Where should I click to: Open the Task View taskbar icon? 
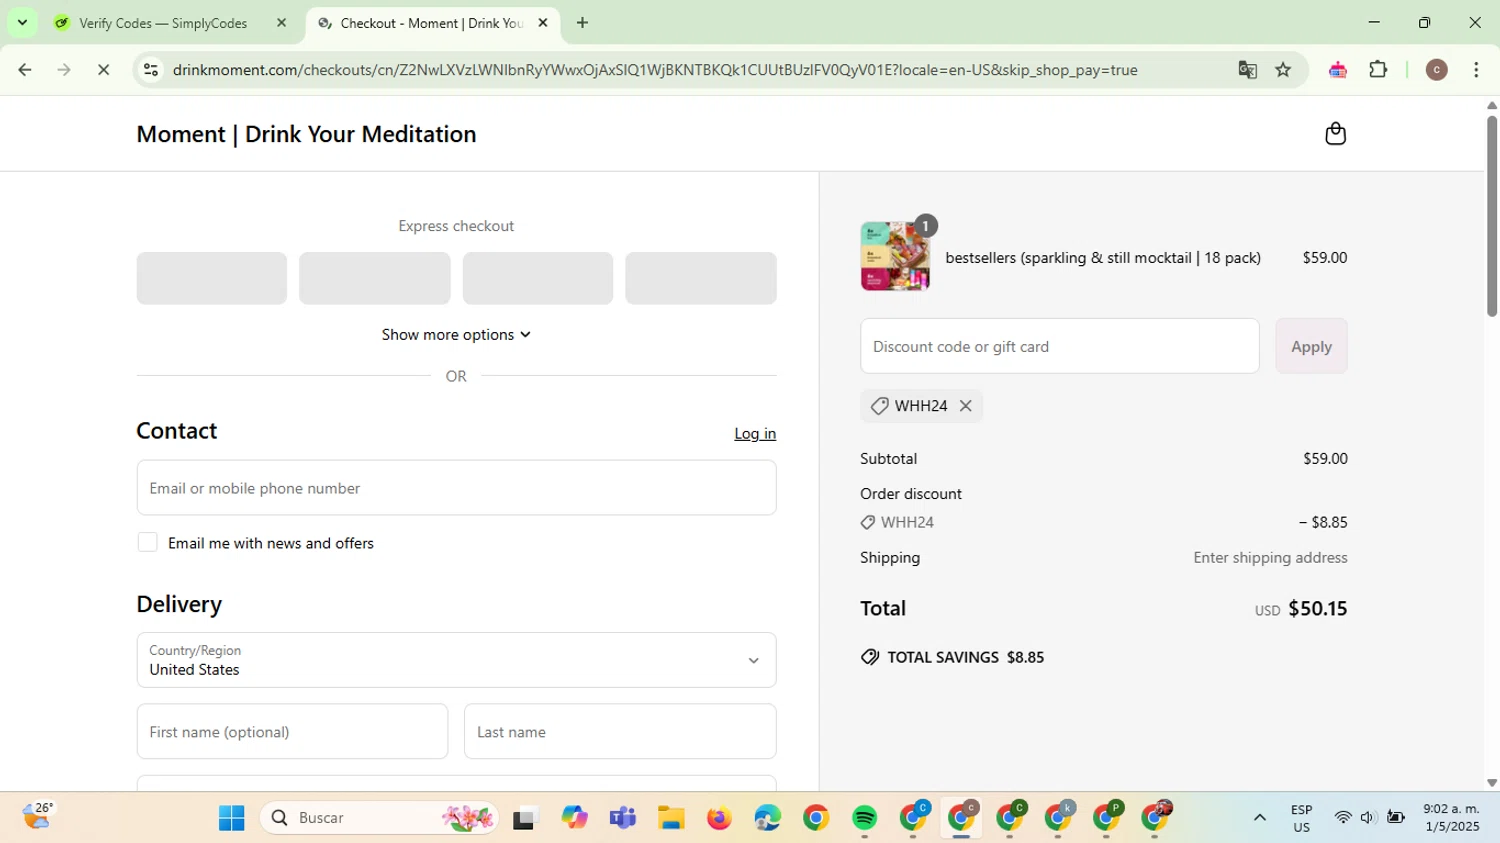pyautogui.click(x=525, y=818)
